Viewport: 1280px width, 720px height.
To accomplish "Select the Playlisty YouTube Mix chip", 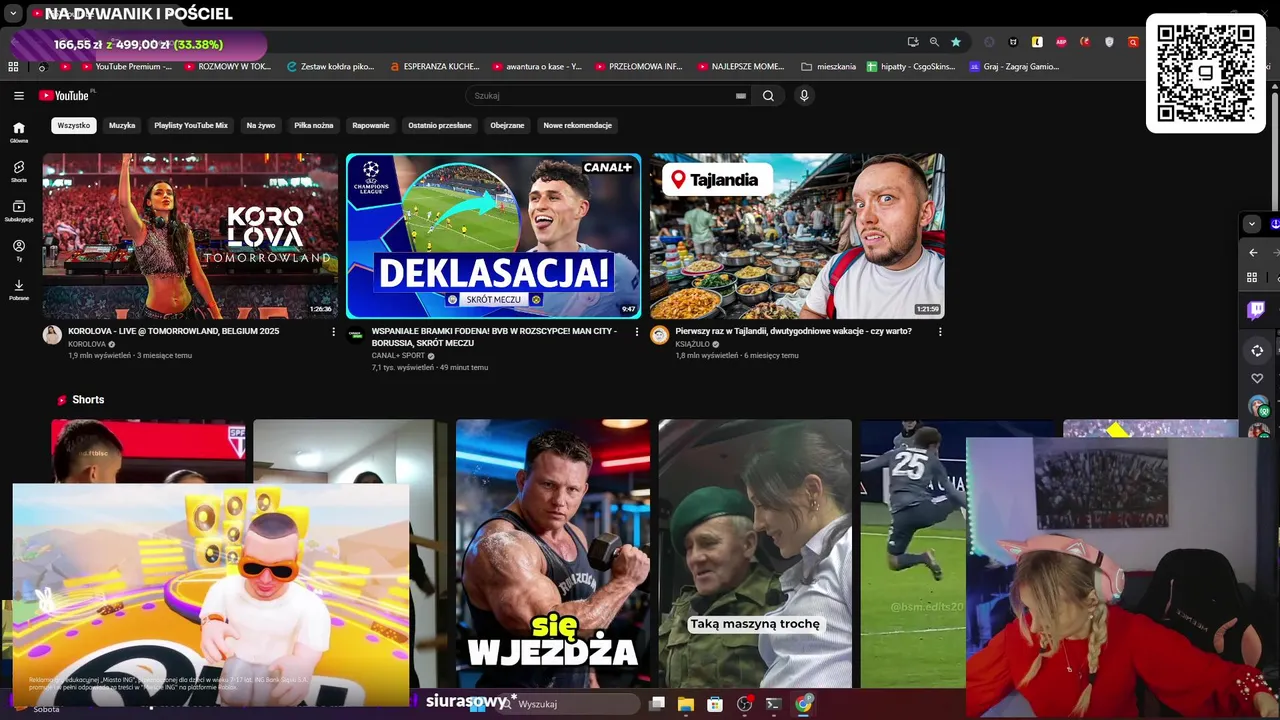I will point(191,126).
